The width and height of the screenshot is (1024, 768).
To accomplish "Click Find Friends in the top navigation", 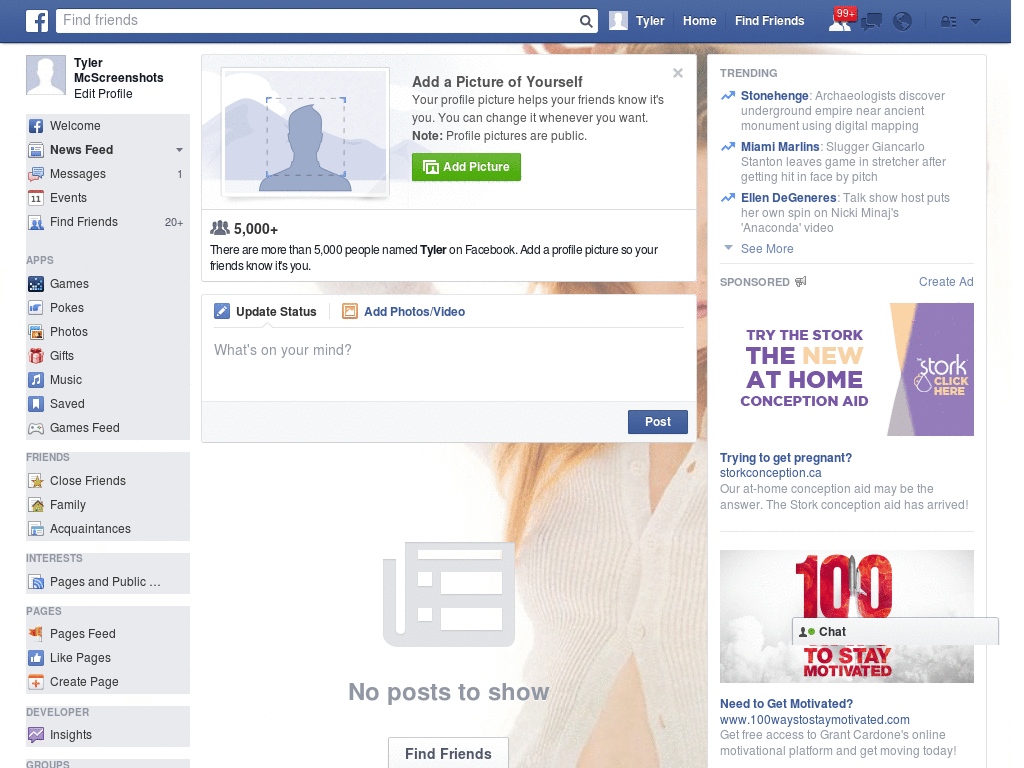I will 769,21.
